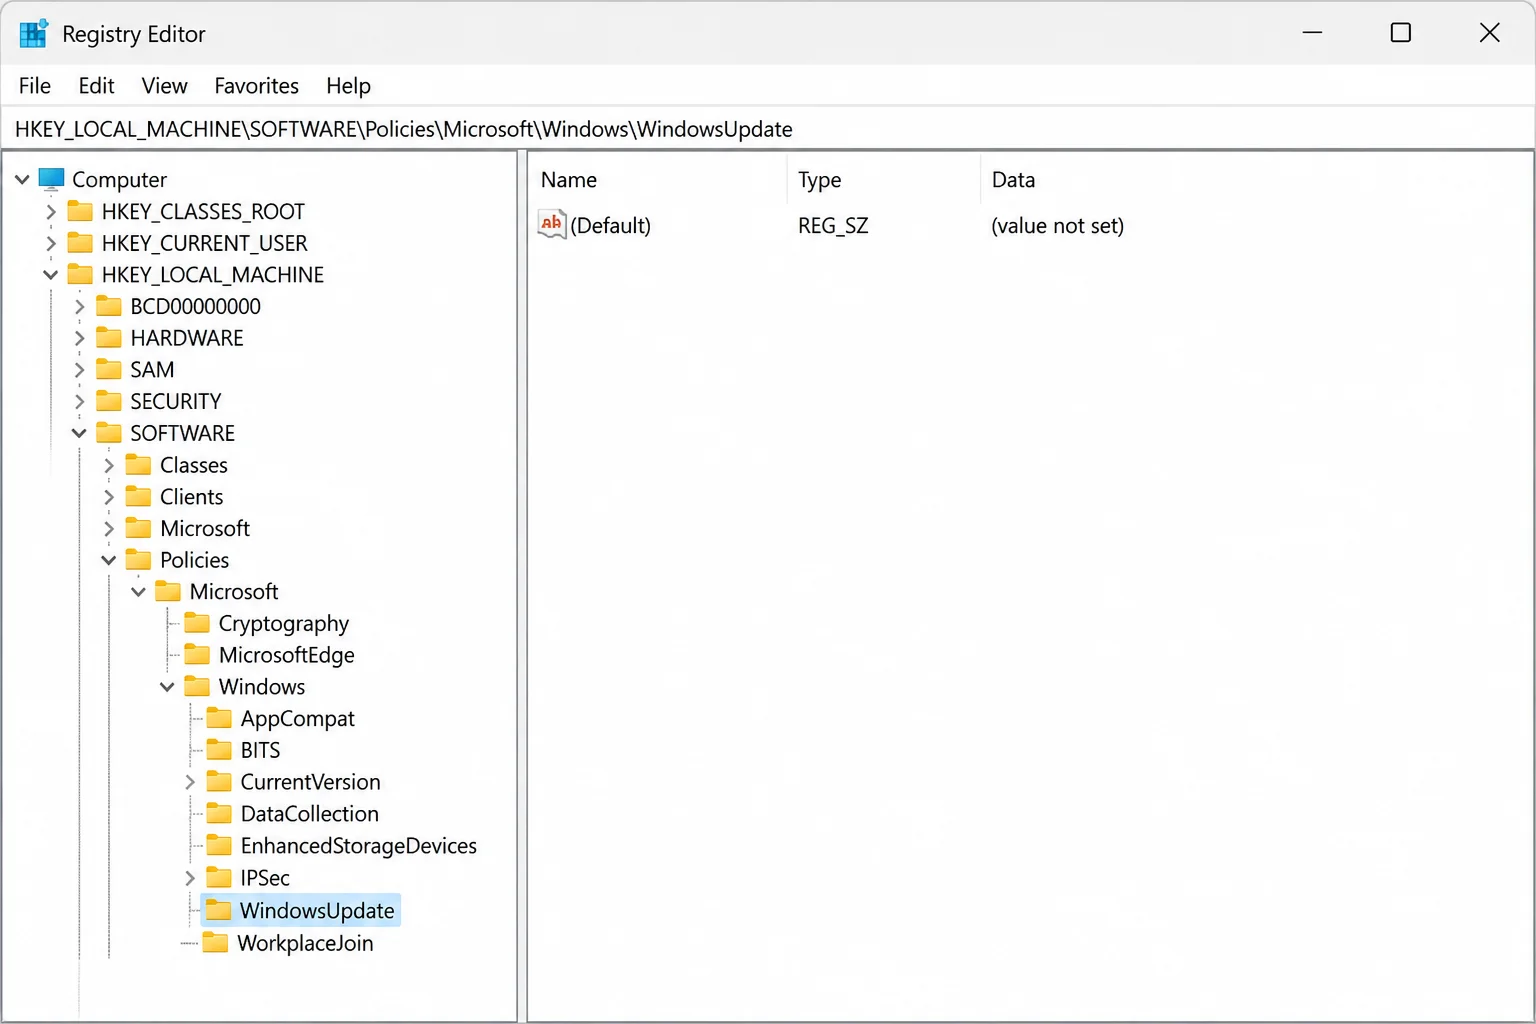Viewport: 1536px width, 1024px height.
Task: Select Microsoft key label under Policies
Action: [234, 592]
